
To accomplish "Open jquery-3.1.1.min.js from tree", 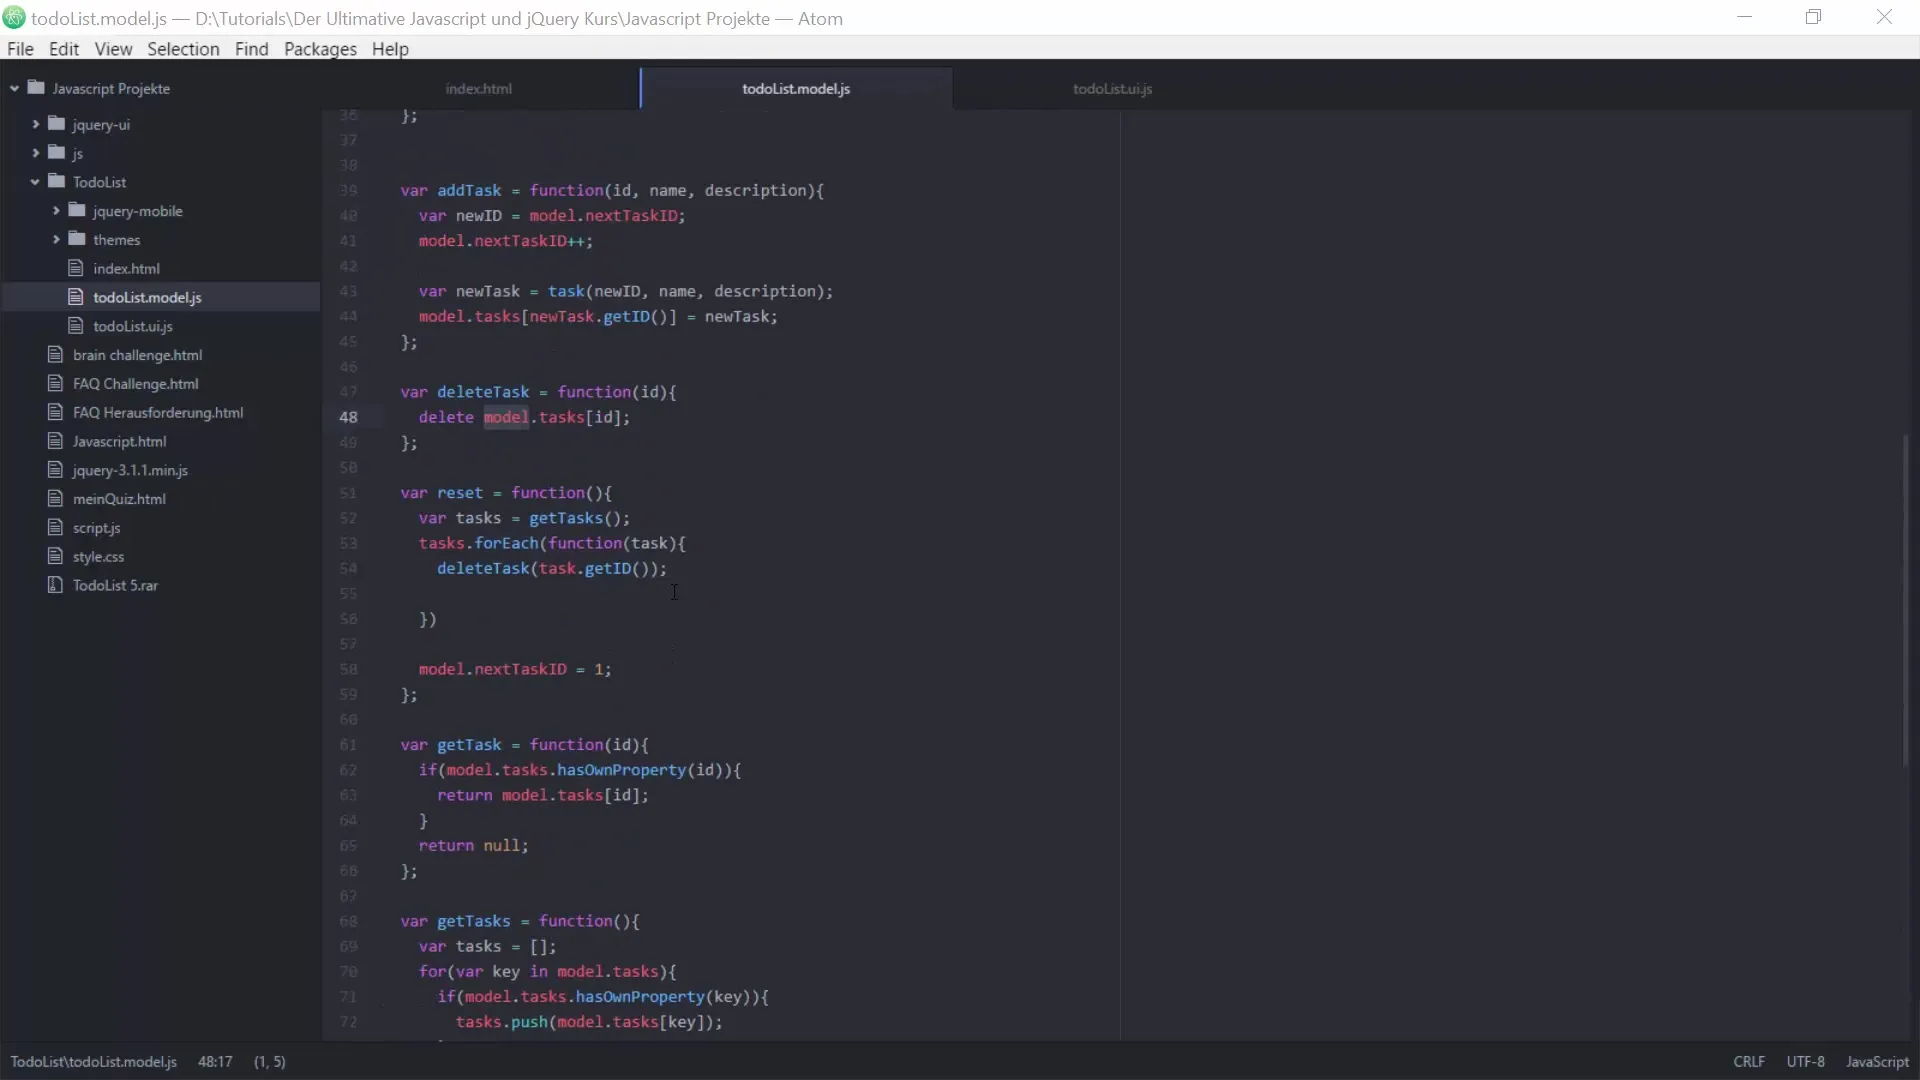I will 130,470.
